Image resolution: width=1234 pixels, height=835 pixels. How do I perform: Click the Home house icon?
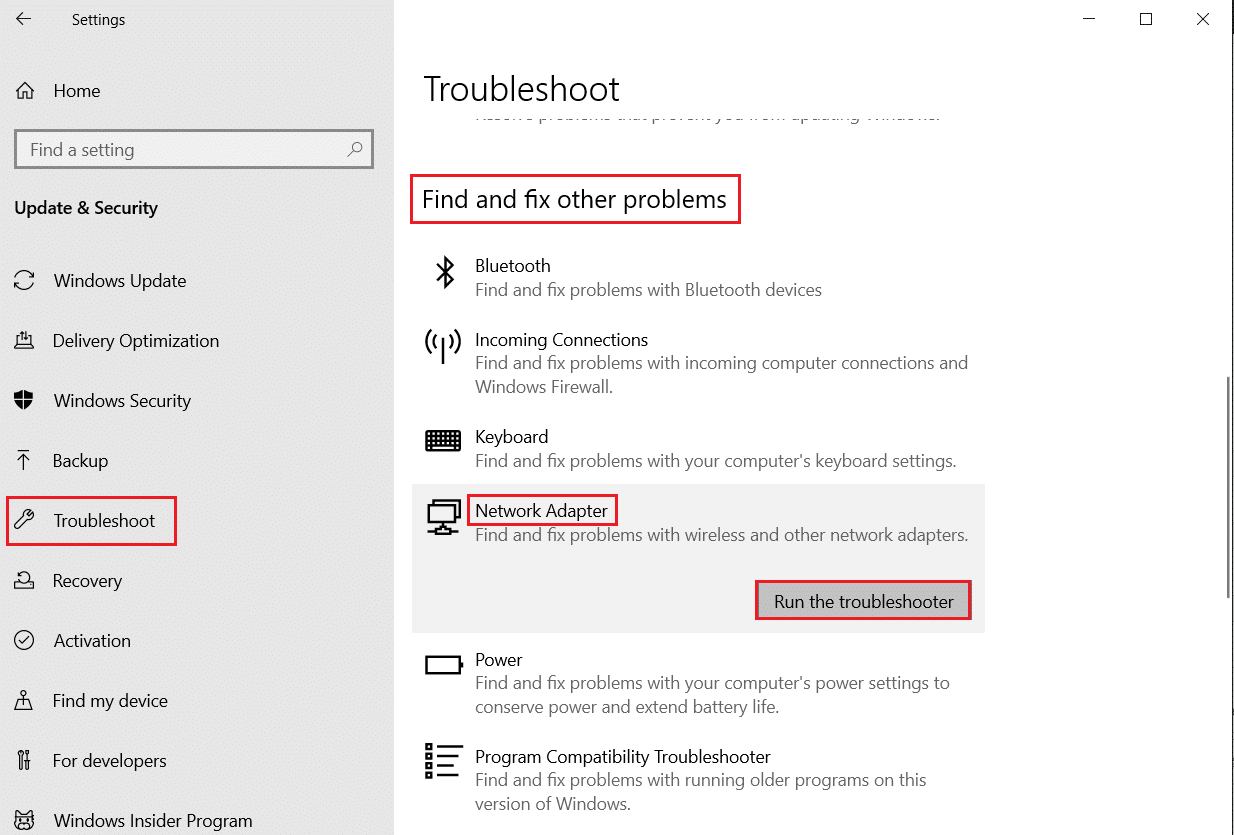23,90
